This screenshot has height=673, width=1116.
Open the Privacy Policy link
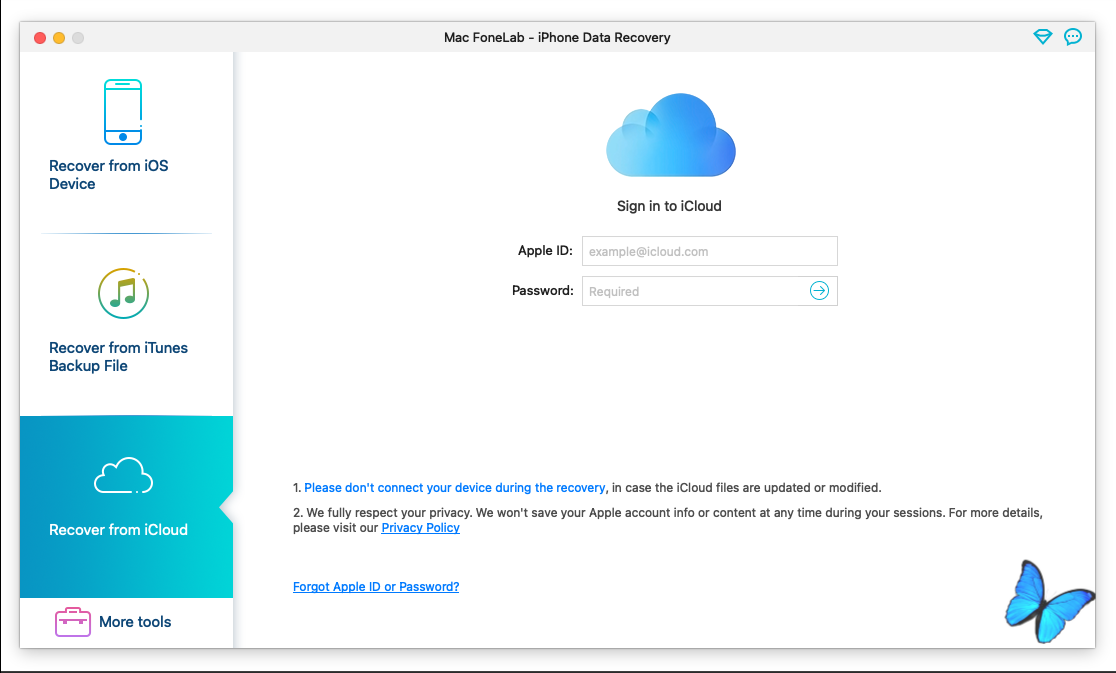[421, 528]
